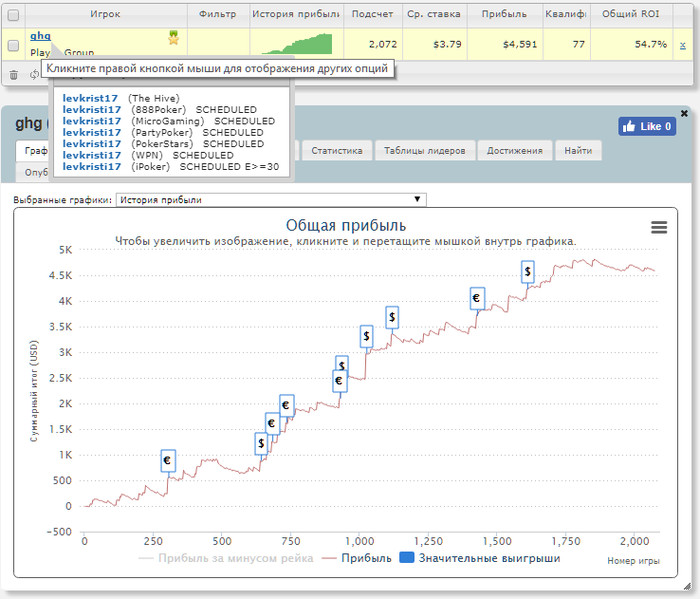The height and width of the screenshot is (599, 700).
Task: Open the 'Таблицы лидеров' tab
Action: pos(426,150)
